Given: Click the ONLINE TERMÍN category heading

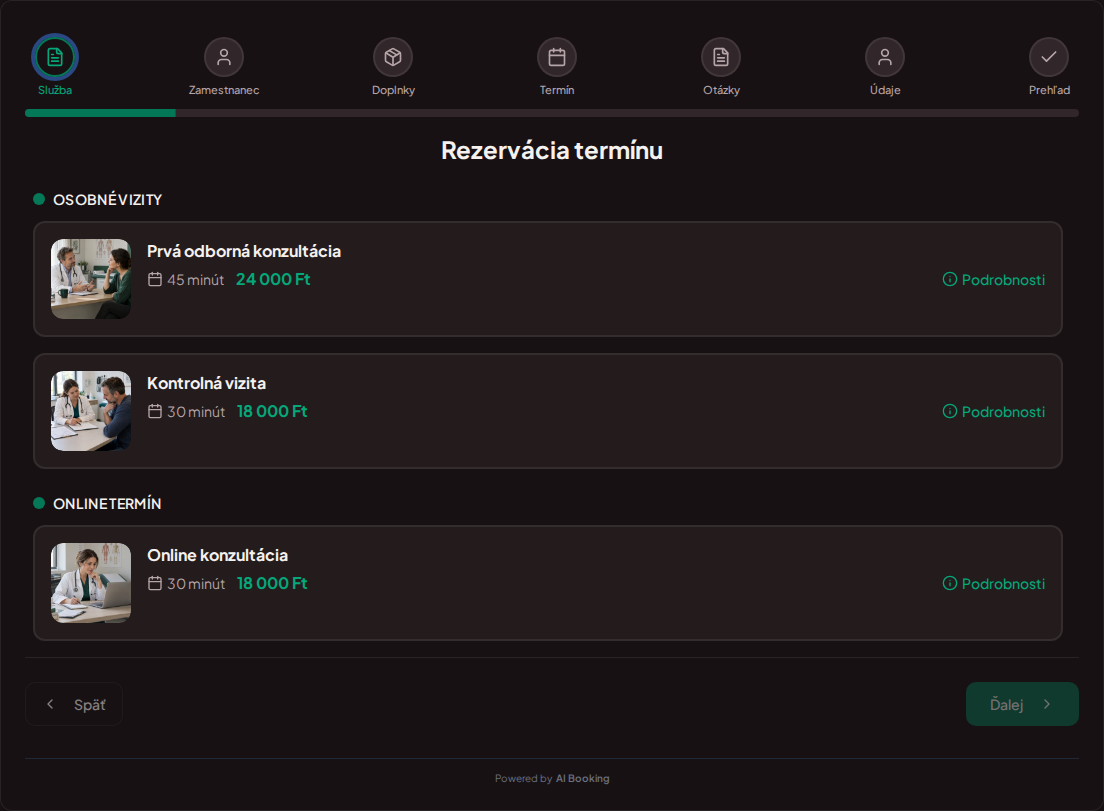Looking at the screenshot, I should pos(107,504).
